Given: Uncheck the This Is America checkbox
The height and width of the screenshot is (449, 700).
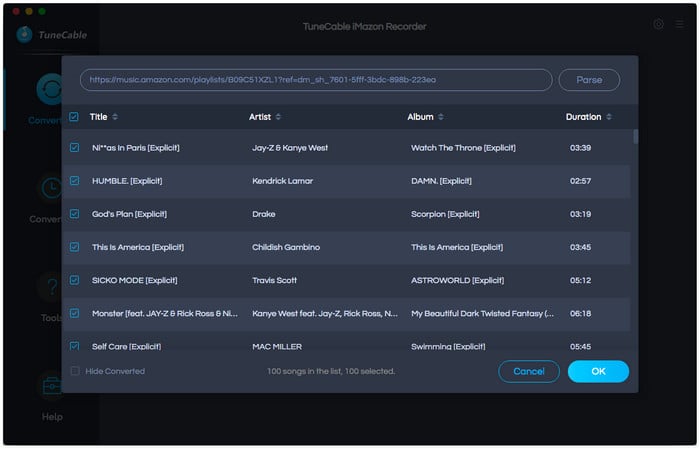Looking at the screenshot, I should [x=75, y=247].
